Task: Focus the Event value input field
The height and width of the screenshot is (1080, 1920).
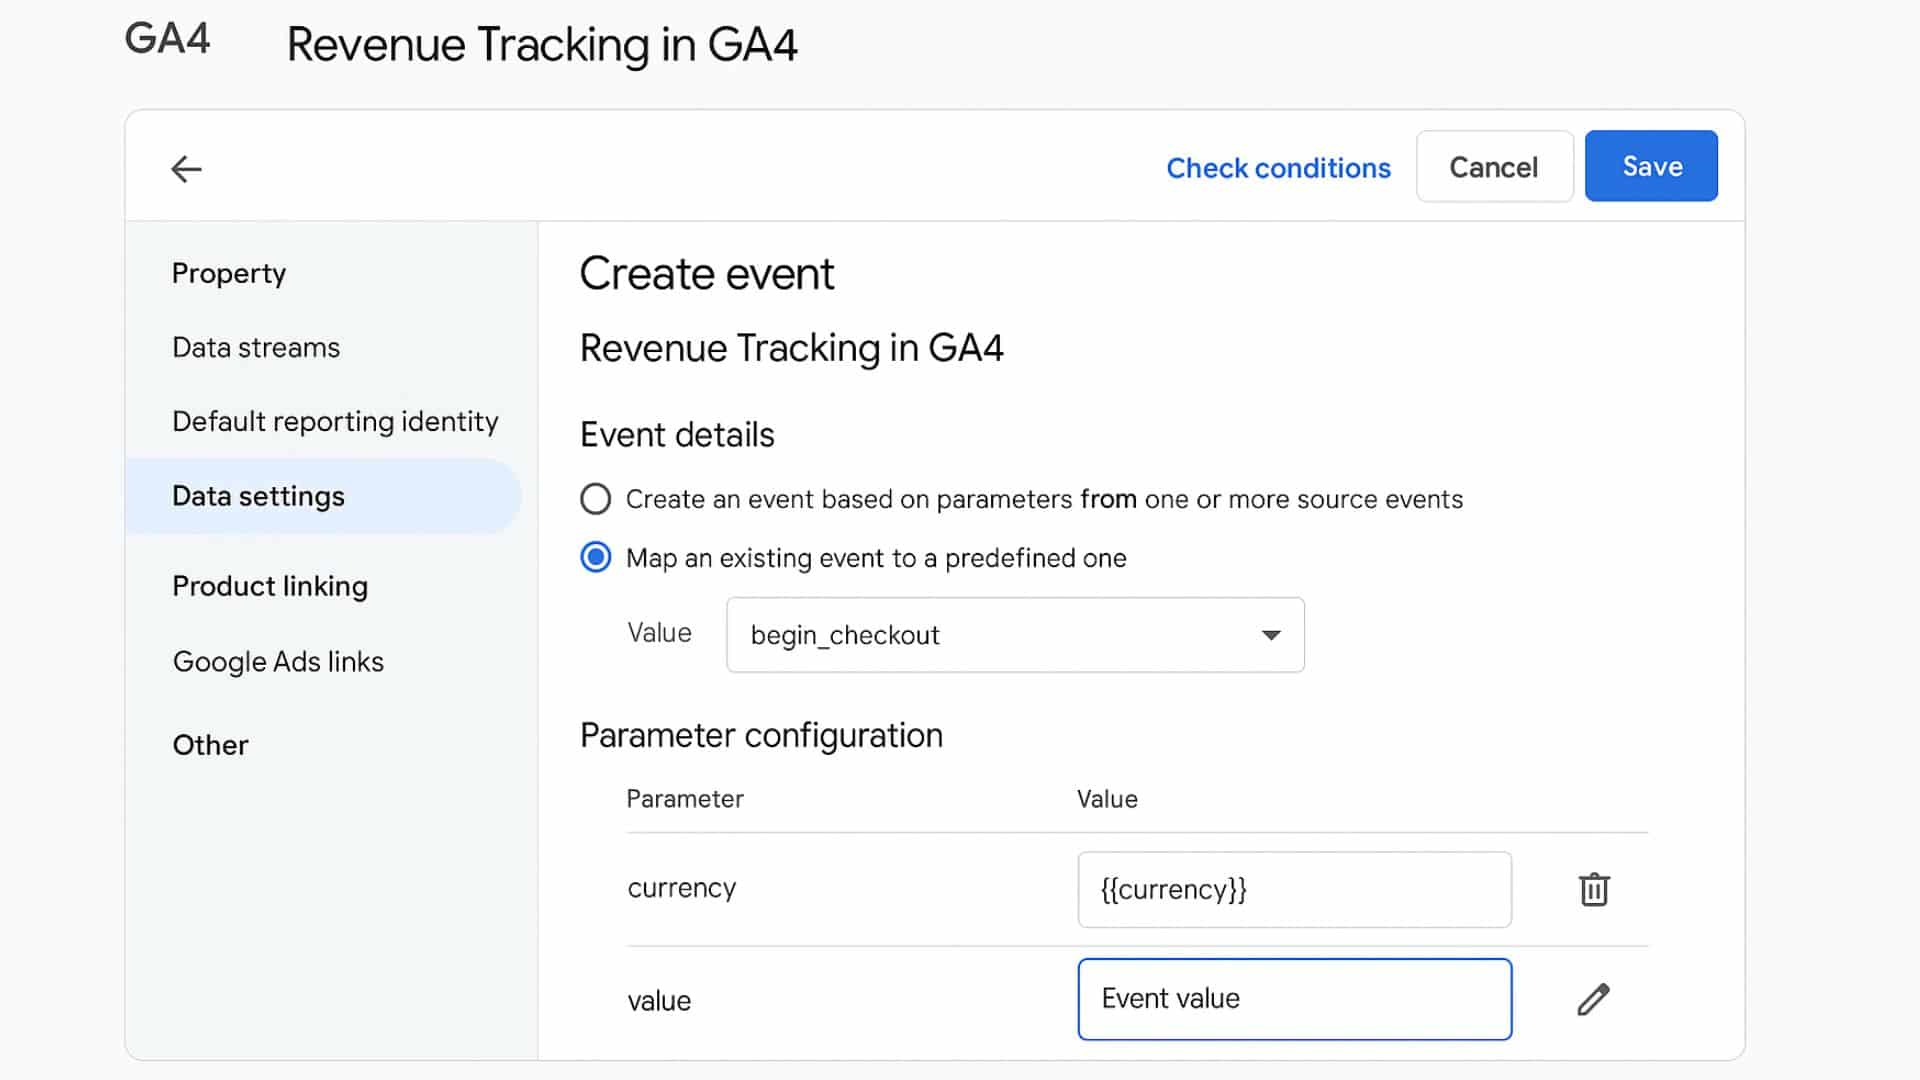Action: (1294, 999)
